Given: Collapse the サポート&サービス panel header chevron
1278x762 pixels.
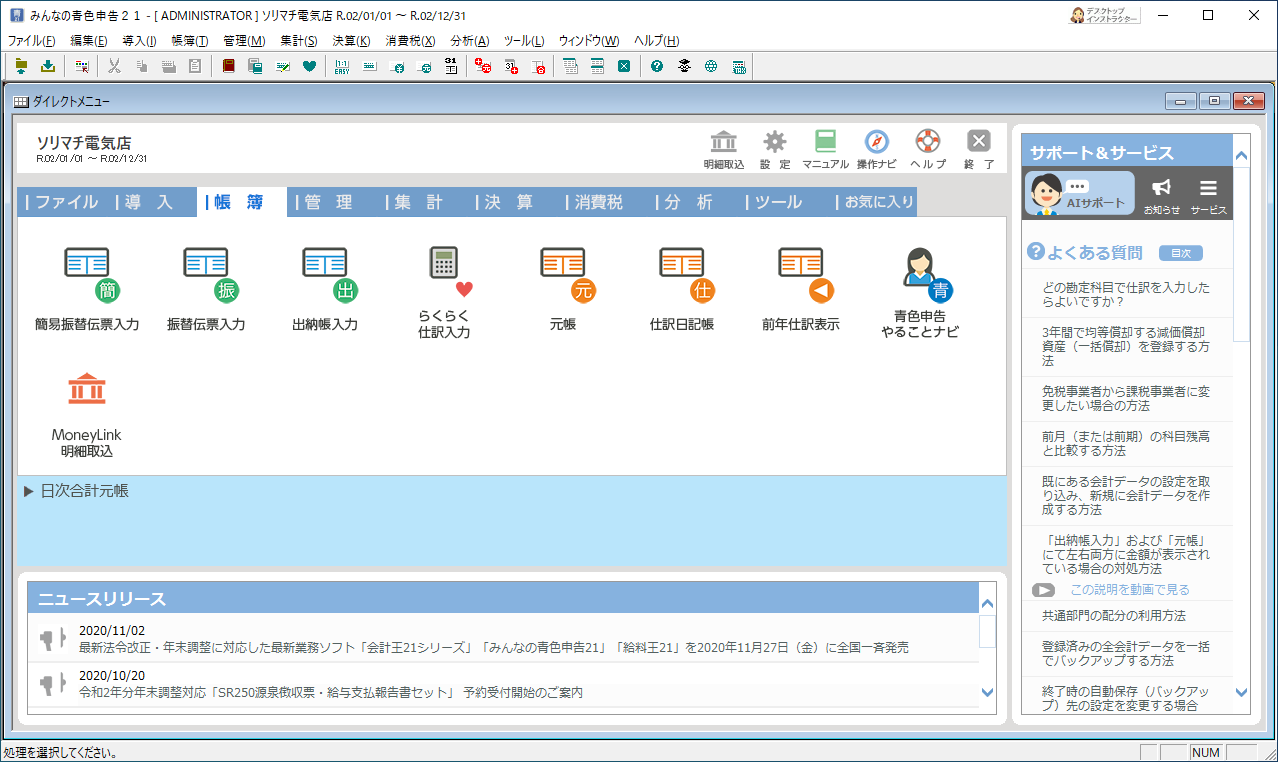Looking at the screenshot, I should coord(1241,155).
